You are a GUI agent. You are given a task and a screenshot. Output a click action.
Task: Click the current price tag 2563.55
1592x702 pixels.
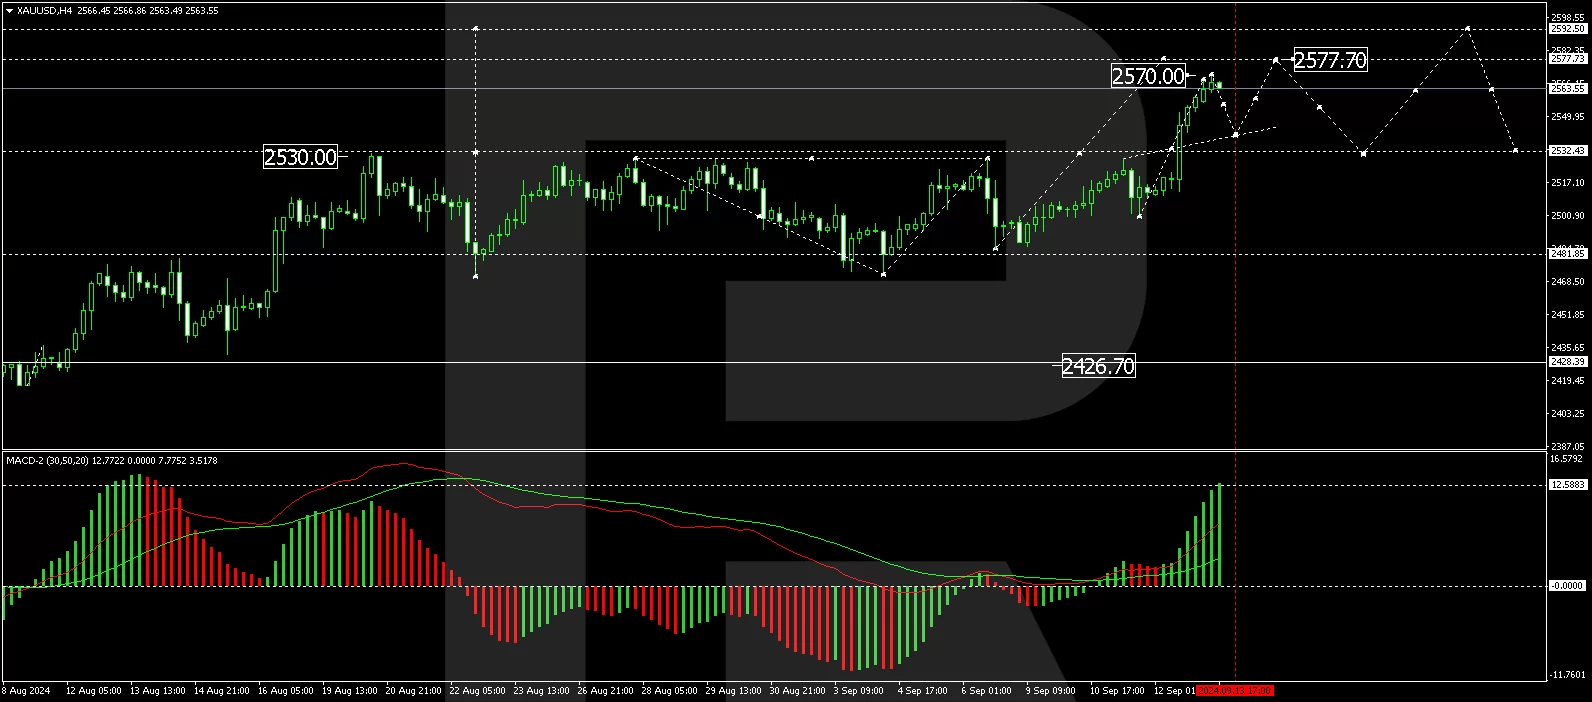(1567, 88)
